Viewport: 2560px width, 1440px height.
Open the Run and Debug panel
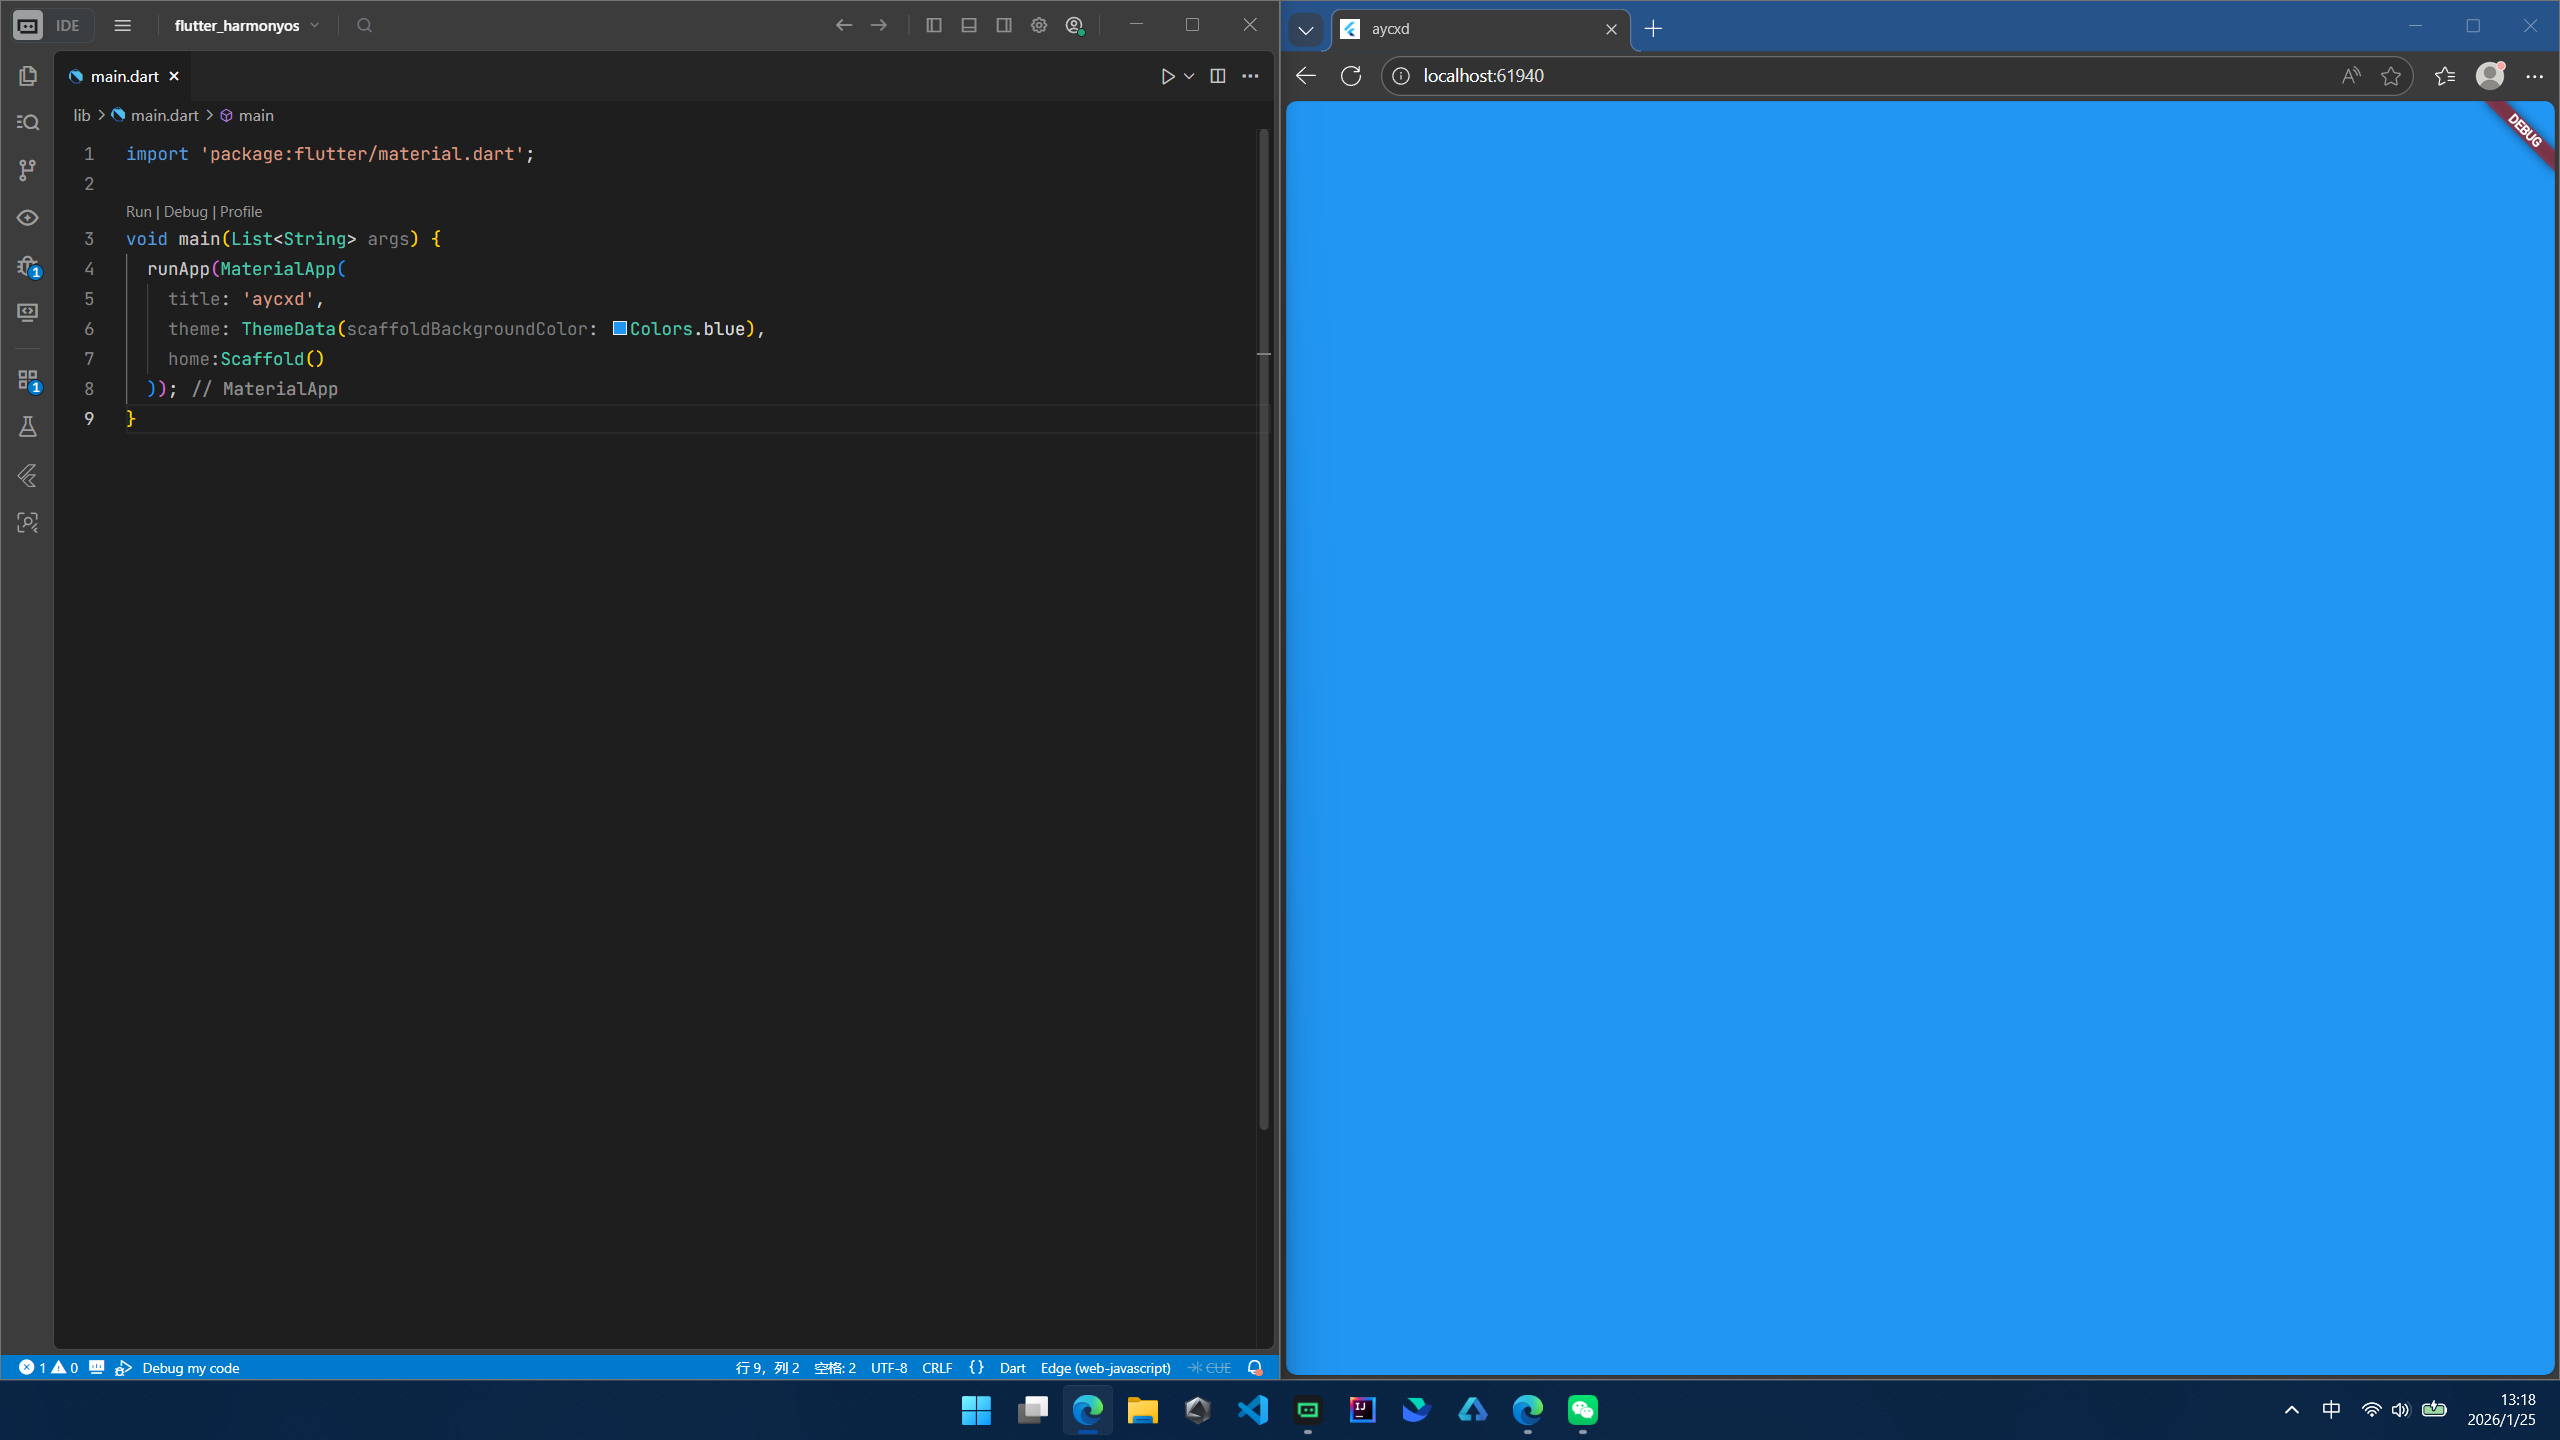click(x=28, y=266)
